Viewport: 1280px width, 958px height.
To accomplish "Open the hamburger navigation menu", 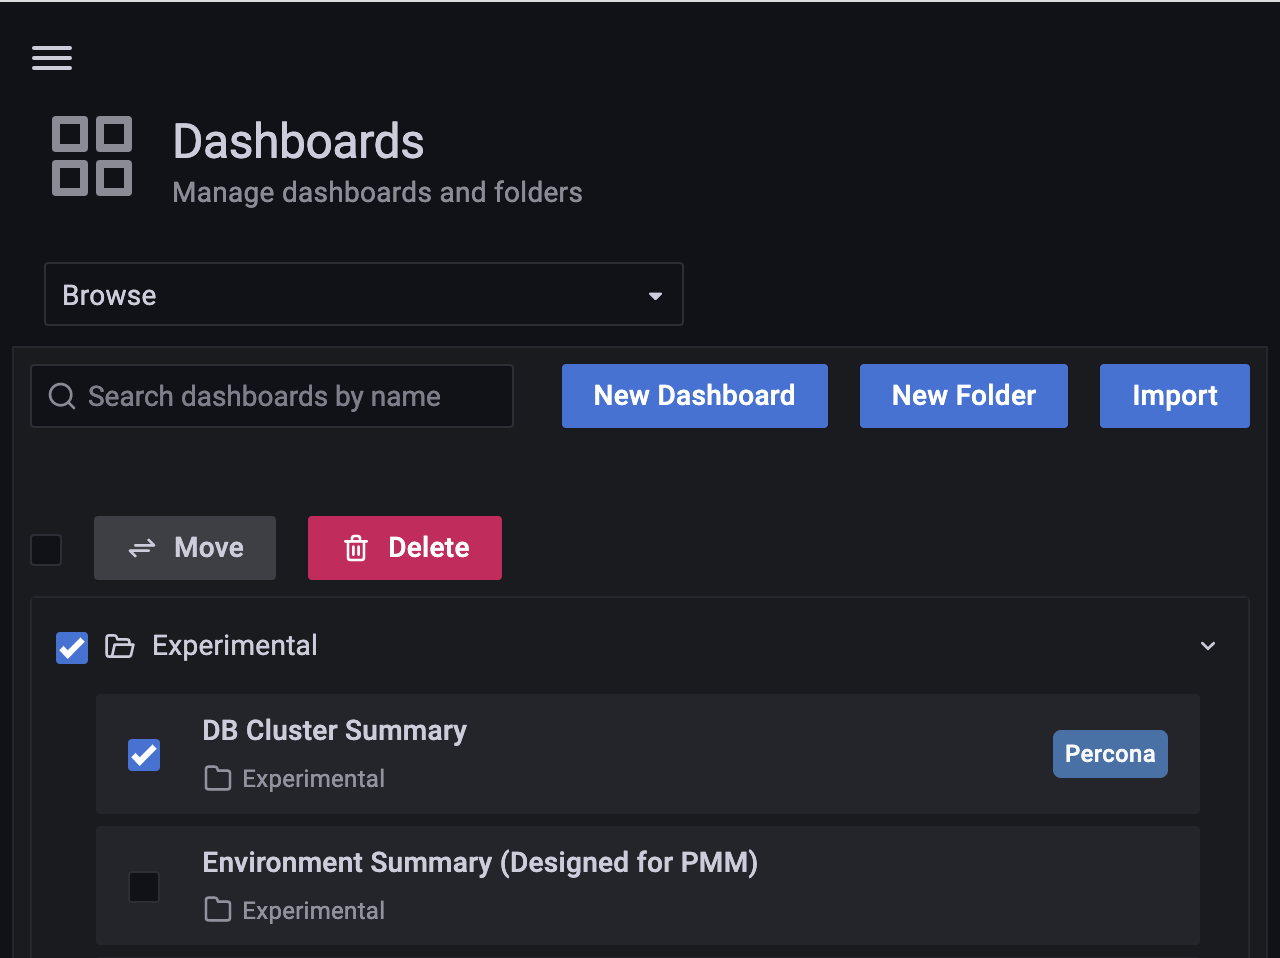I will (x=52, y=58).
